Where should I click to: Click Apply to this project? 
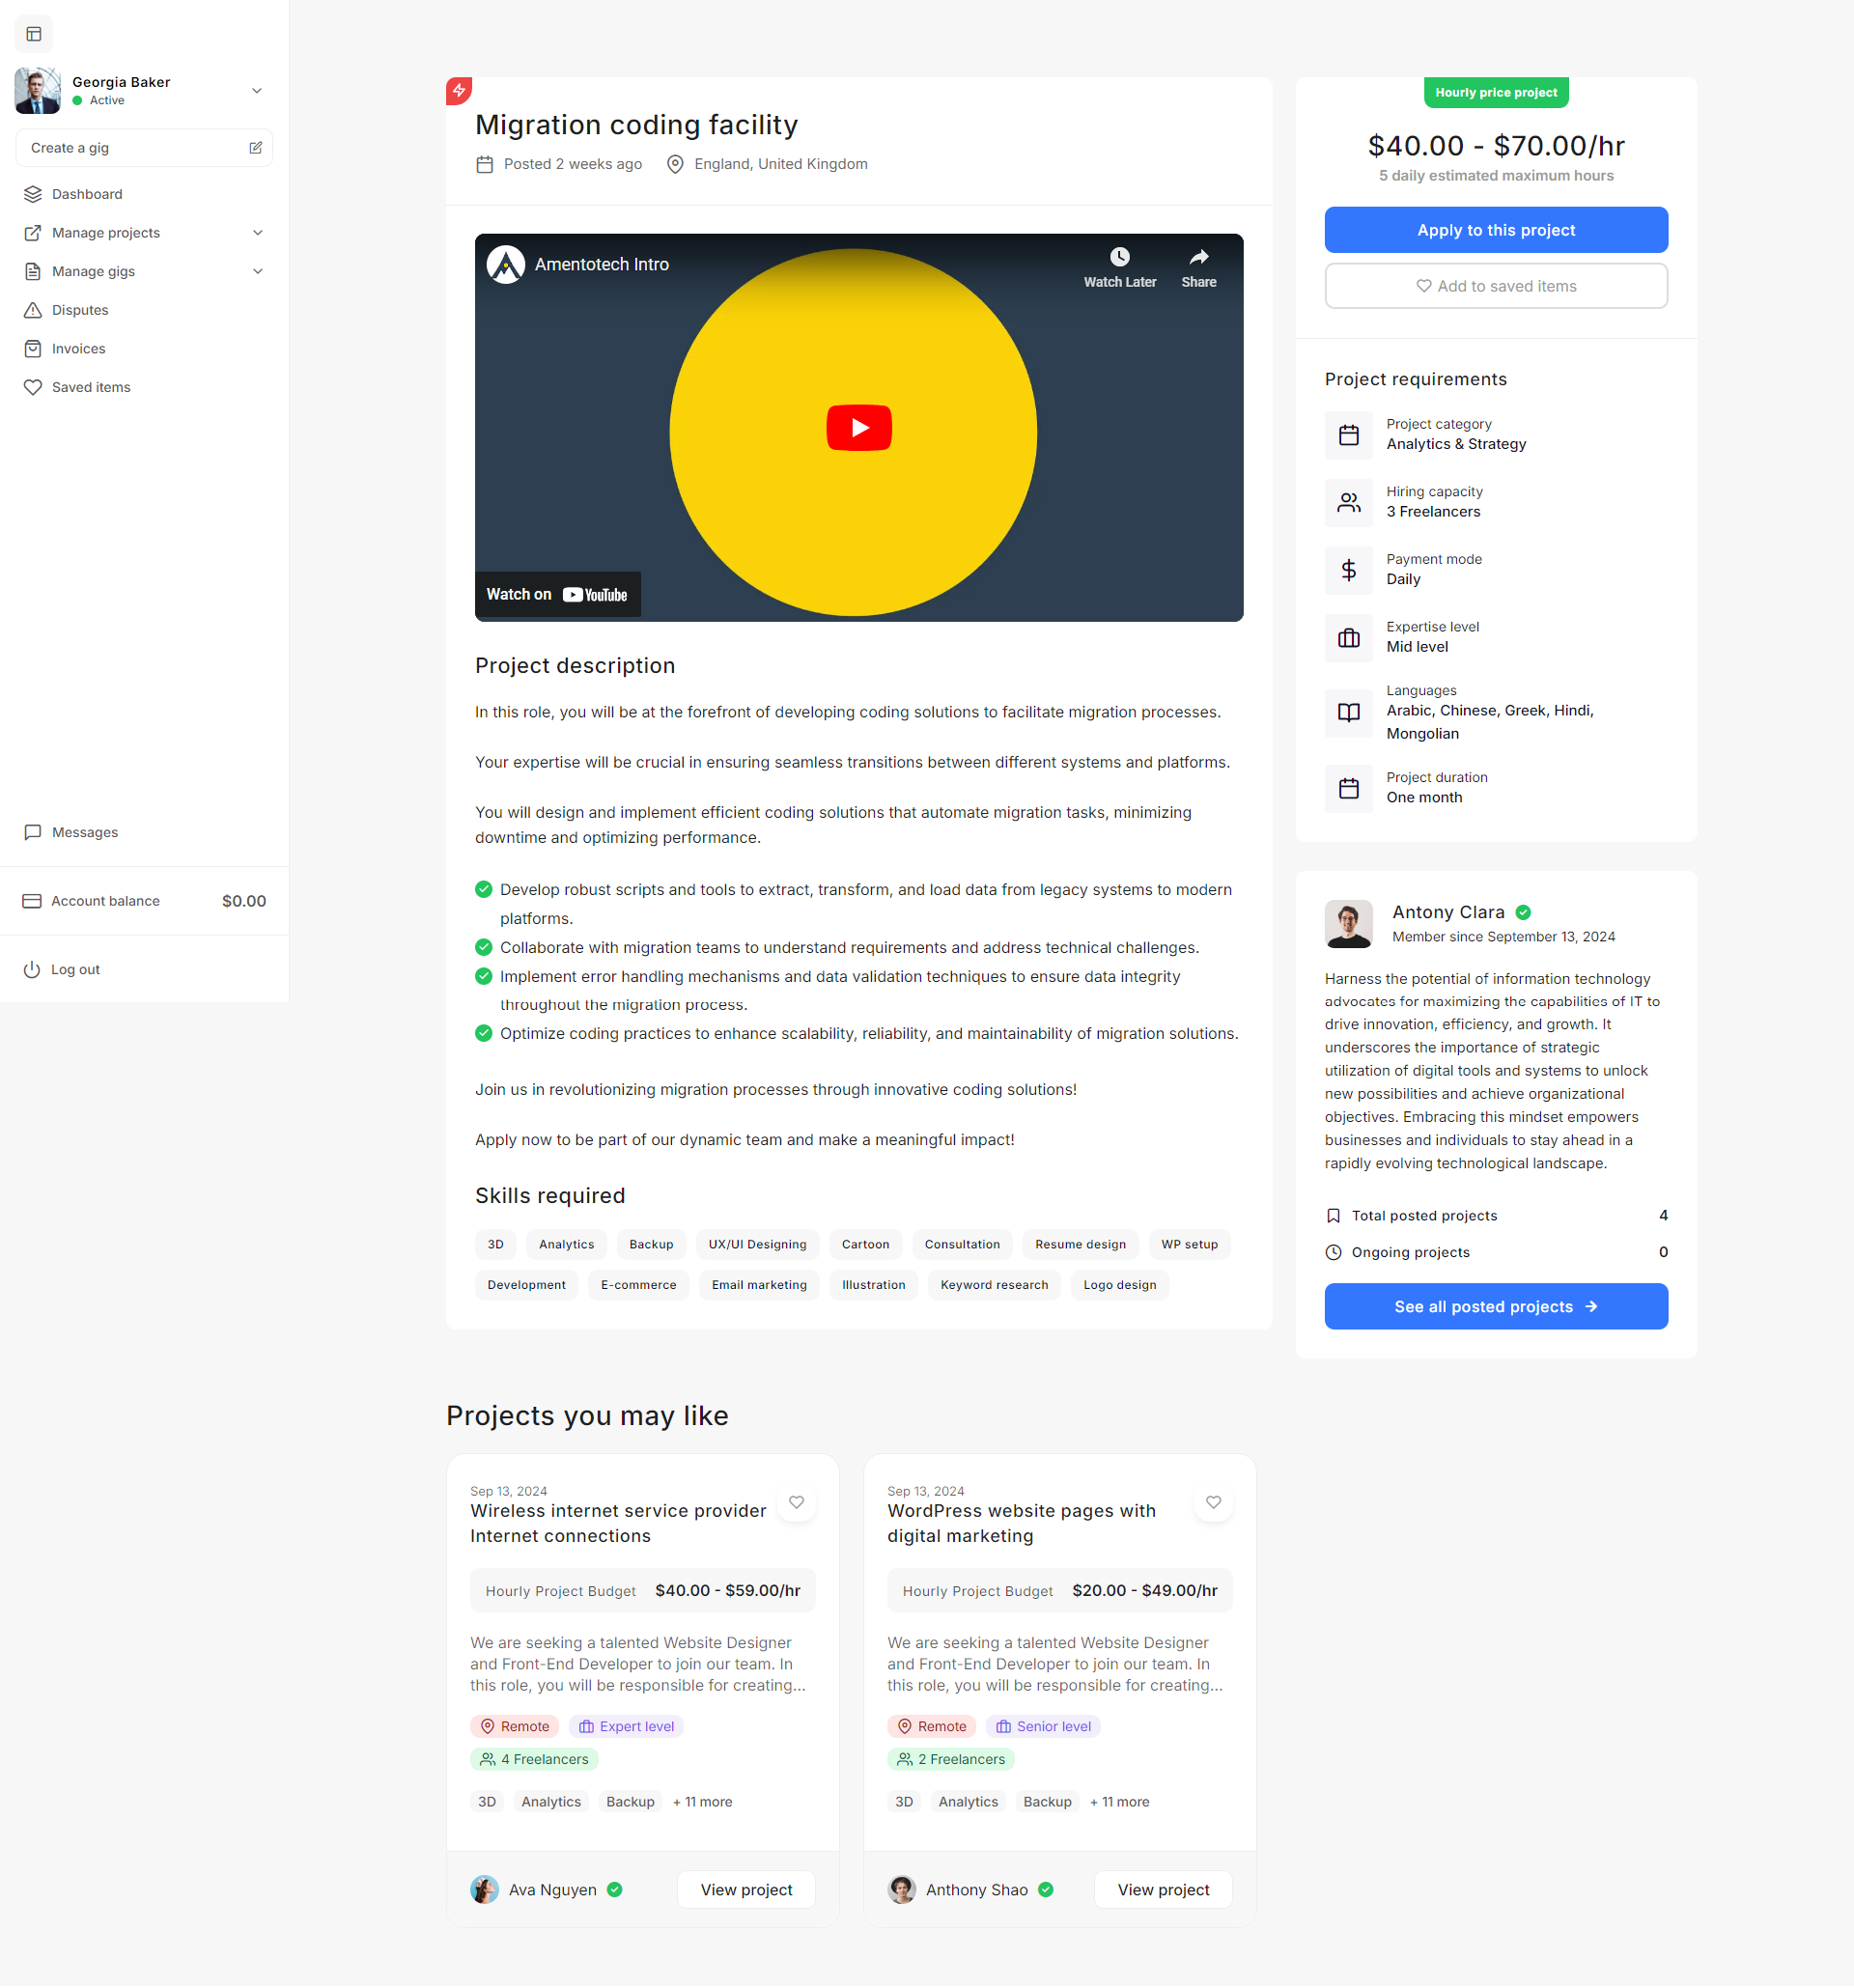click(x=1495, y=230)
